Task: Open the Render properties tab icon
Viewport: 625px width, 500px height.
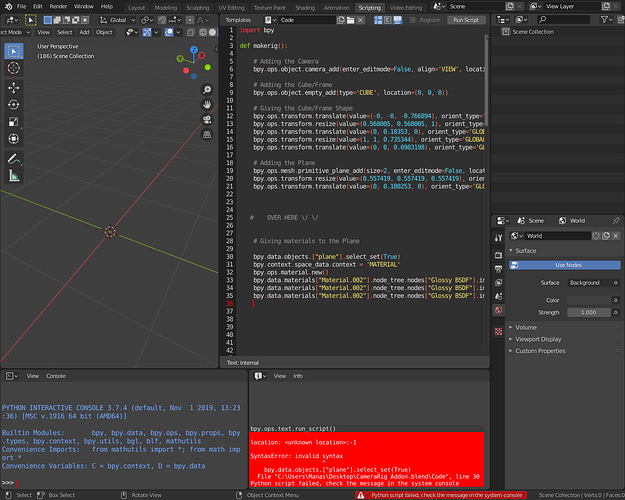Action: [498, 255]
